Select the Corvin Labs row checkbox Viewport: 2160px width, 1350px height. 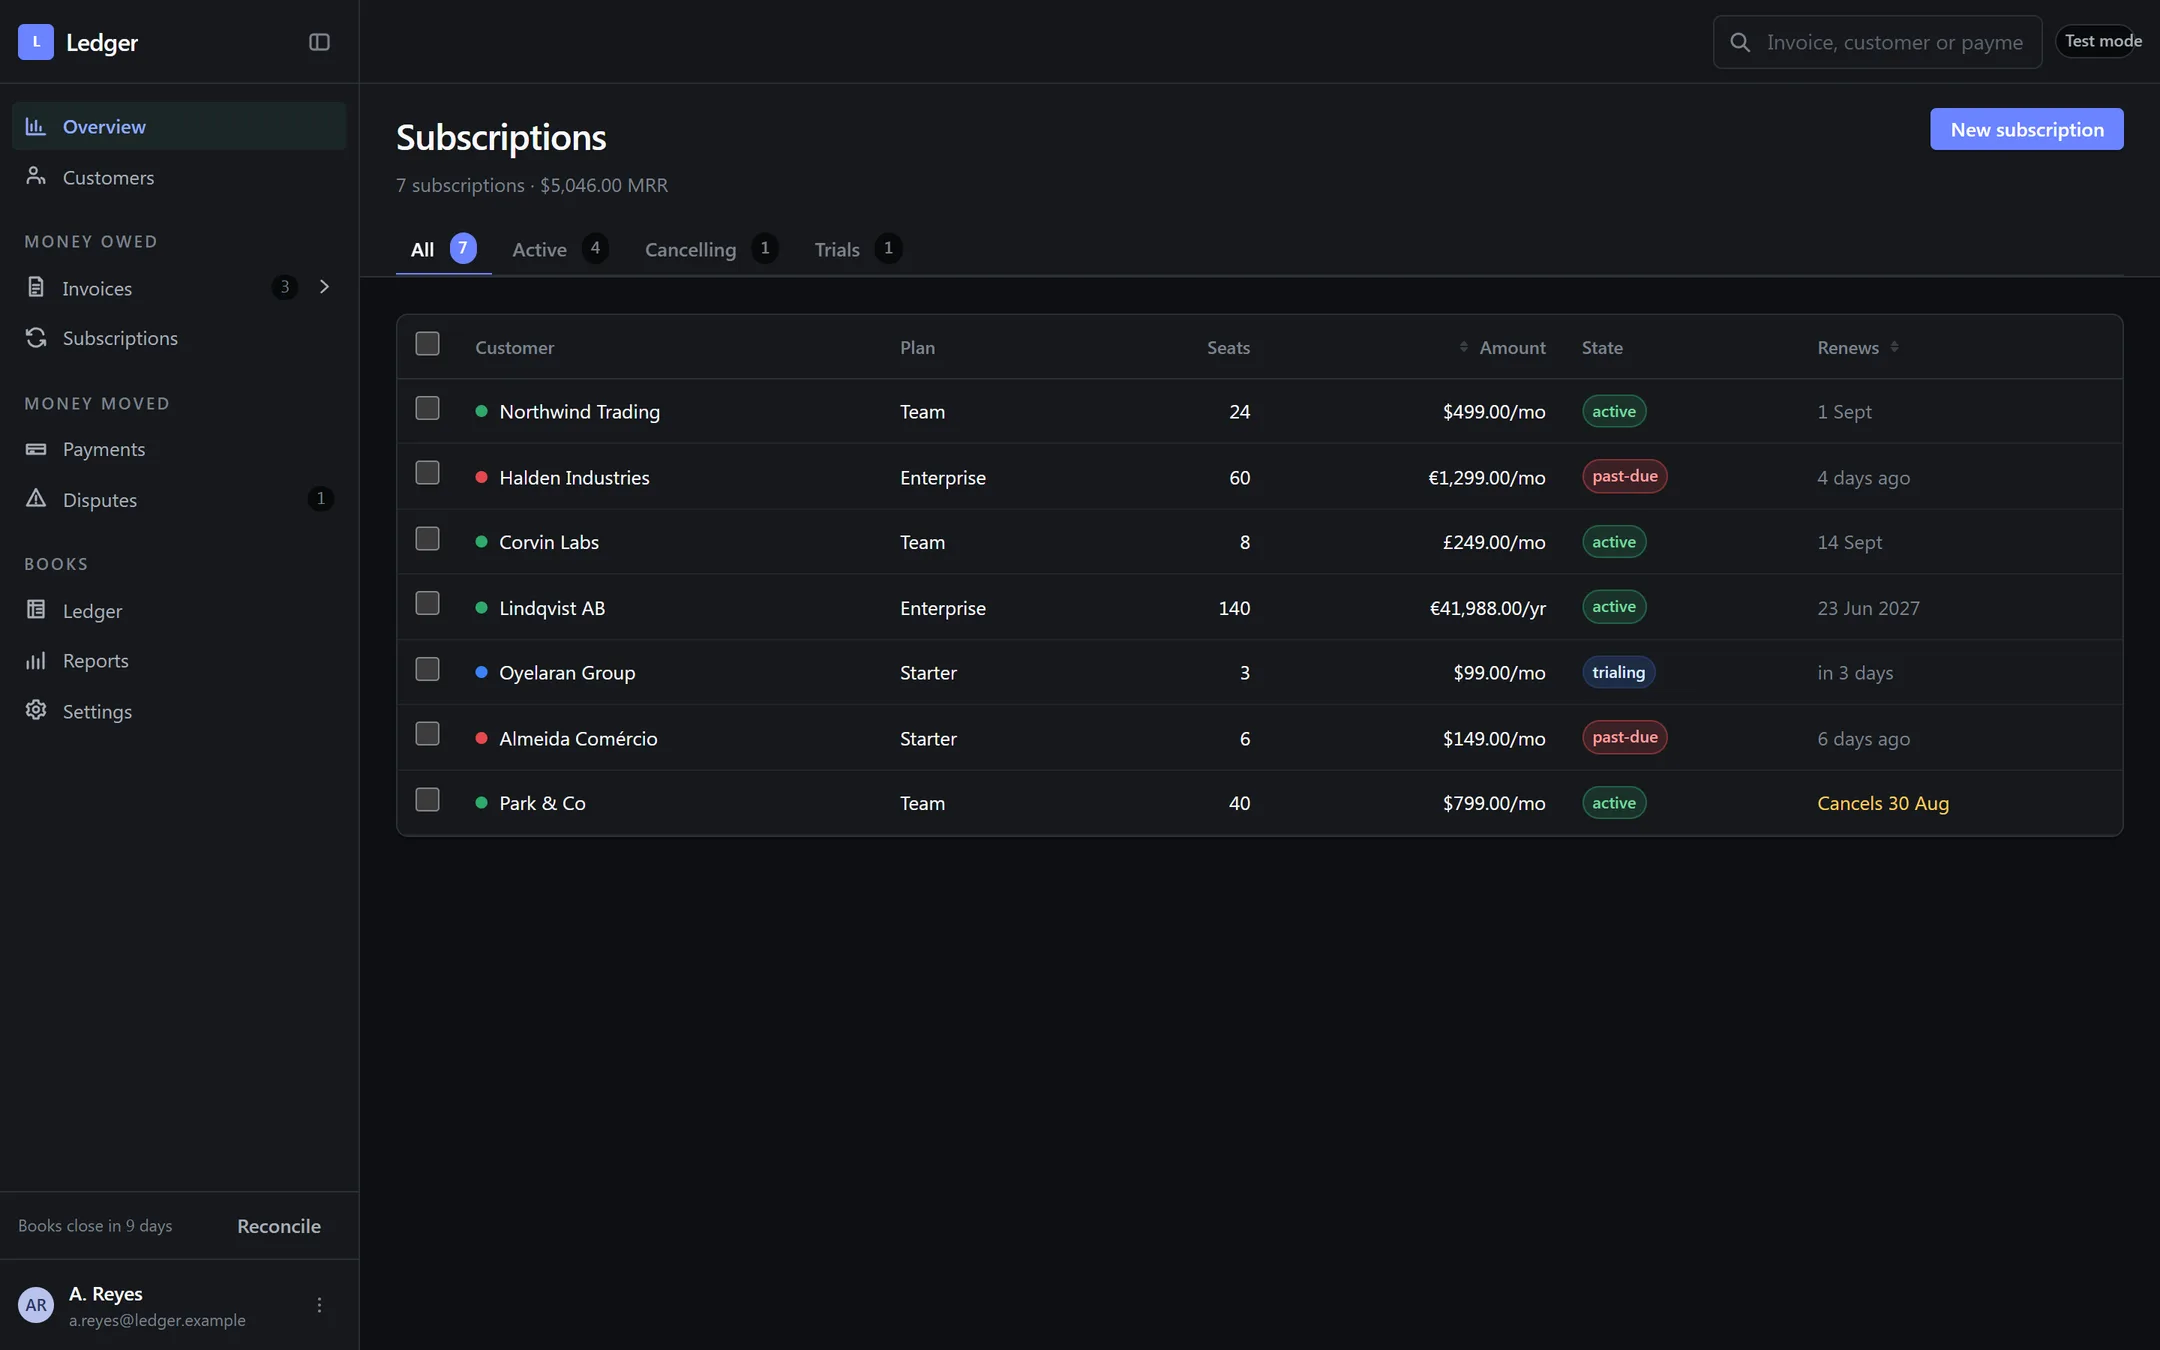click(427, 539)
